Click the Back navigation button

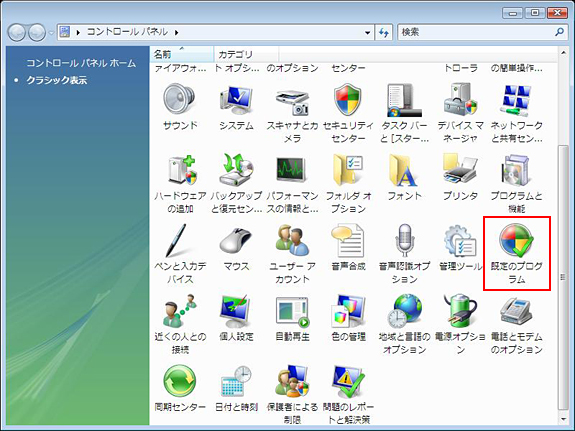pyautogui.click(x=17, y=32)
